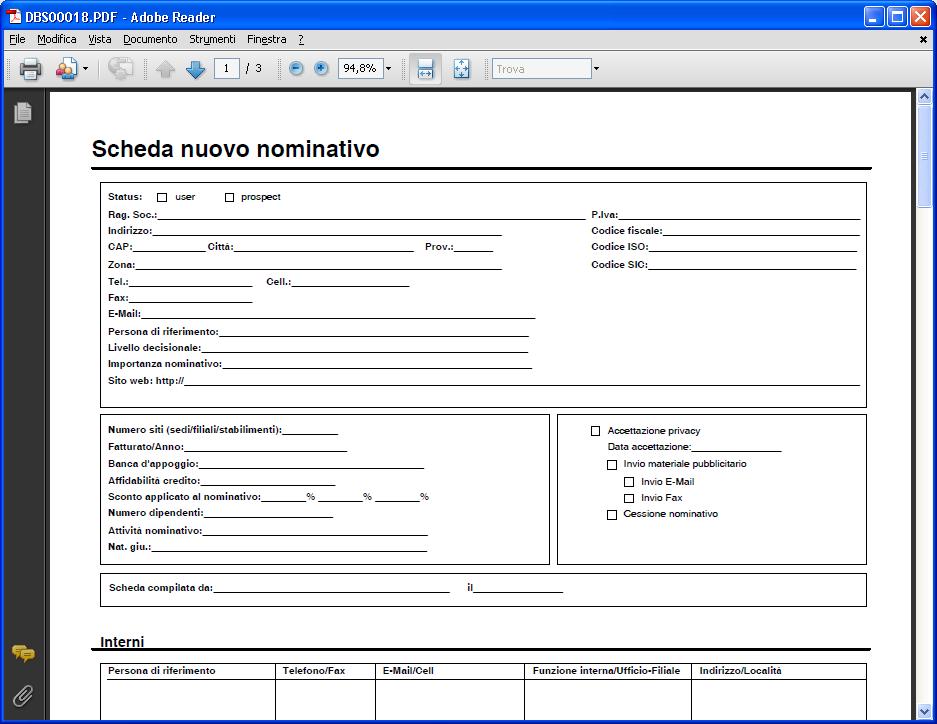Select the fit full page icon
This screenshot has height=724, width=937.
point(461,69)
